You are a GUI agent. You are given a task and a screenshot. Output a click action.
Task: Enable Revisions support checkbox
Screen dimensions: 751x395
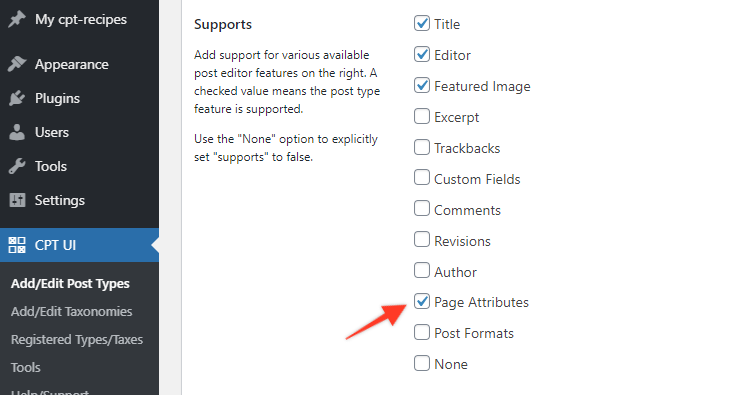421,239
